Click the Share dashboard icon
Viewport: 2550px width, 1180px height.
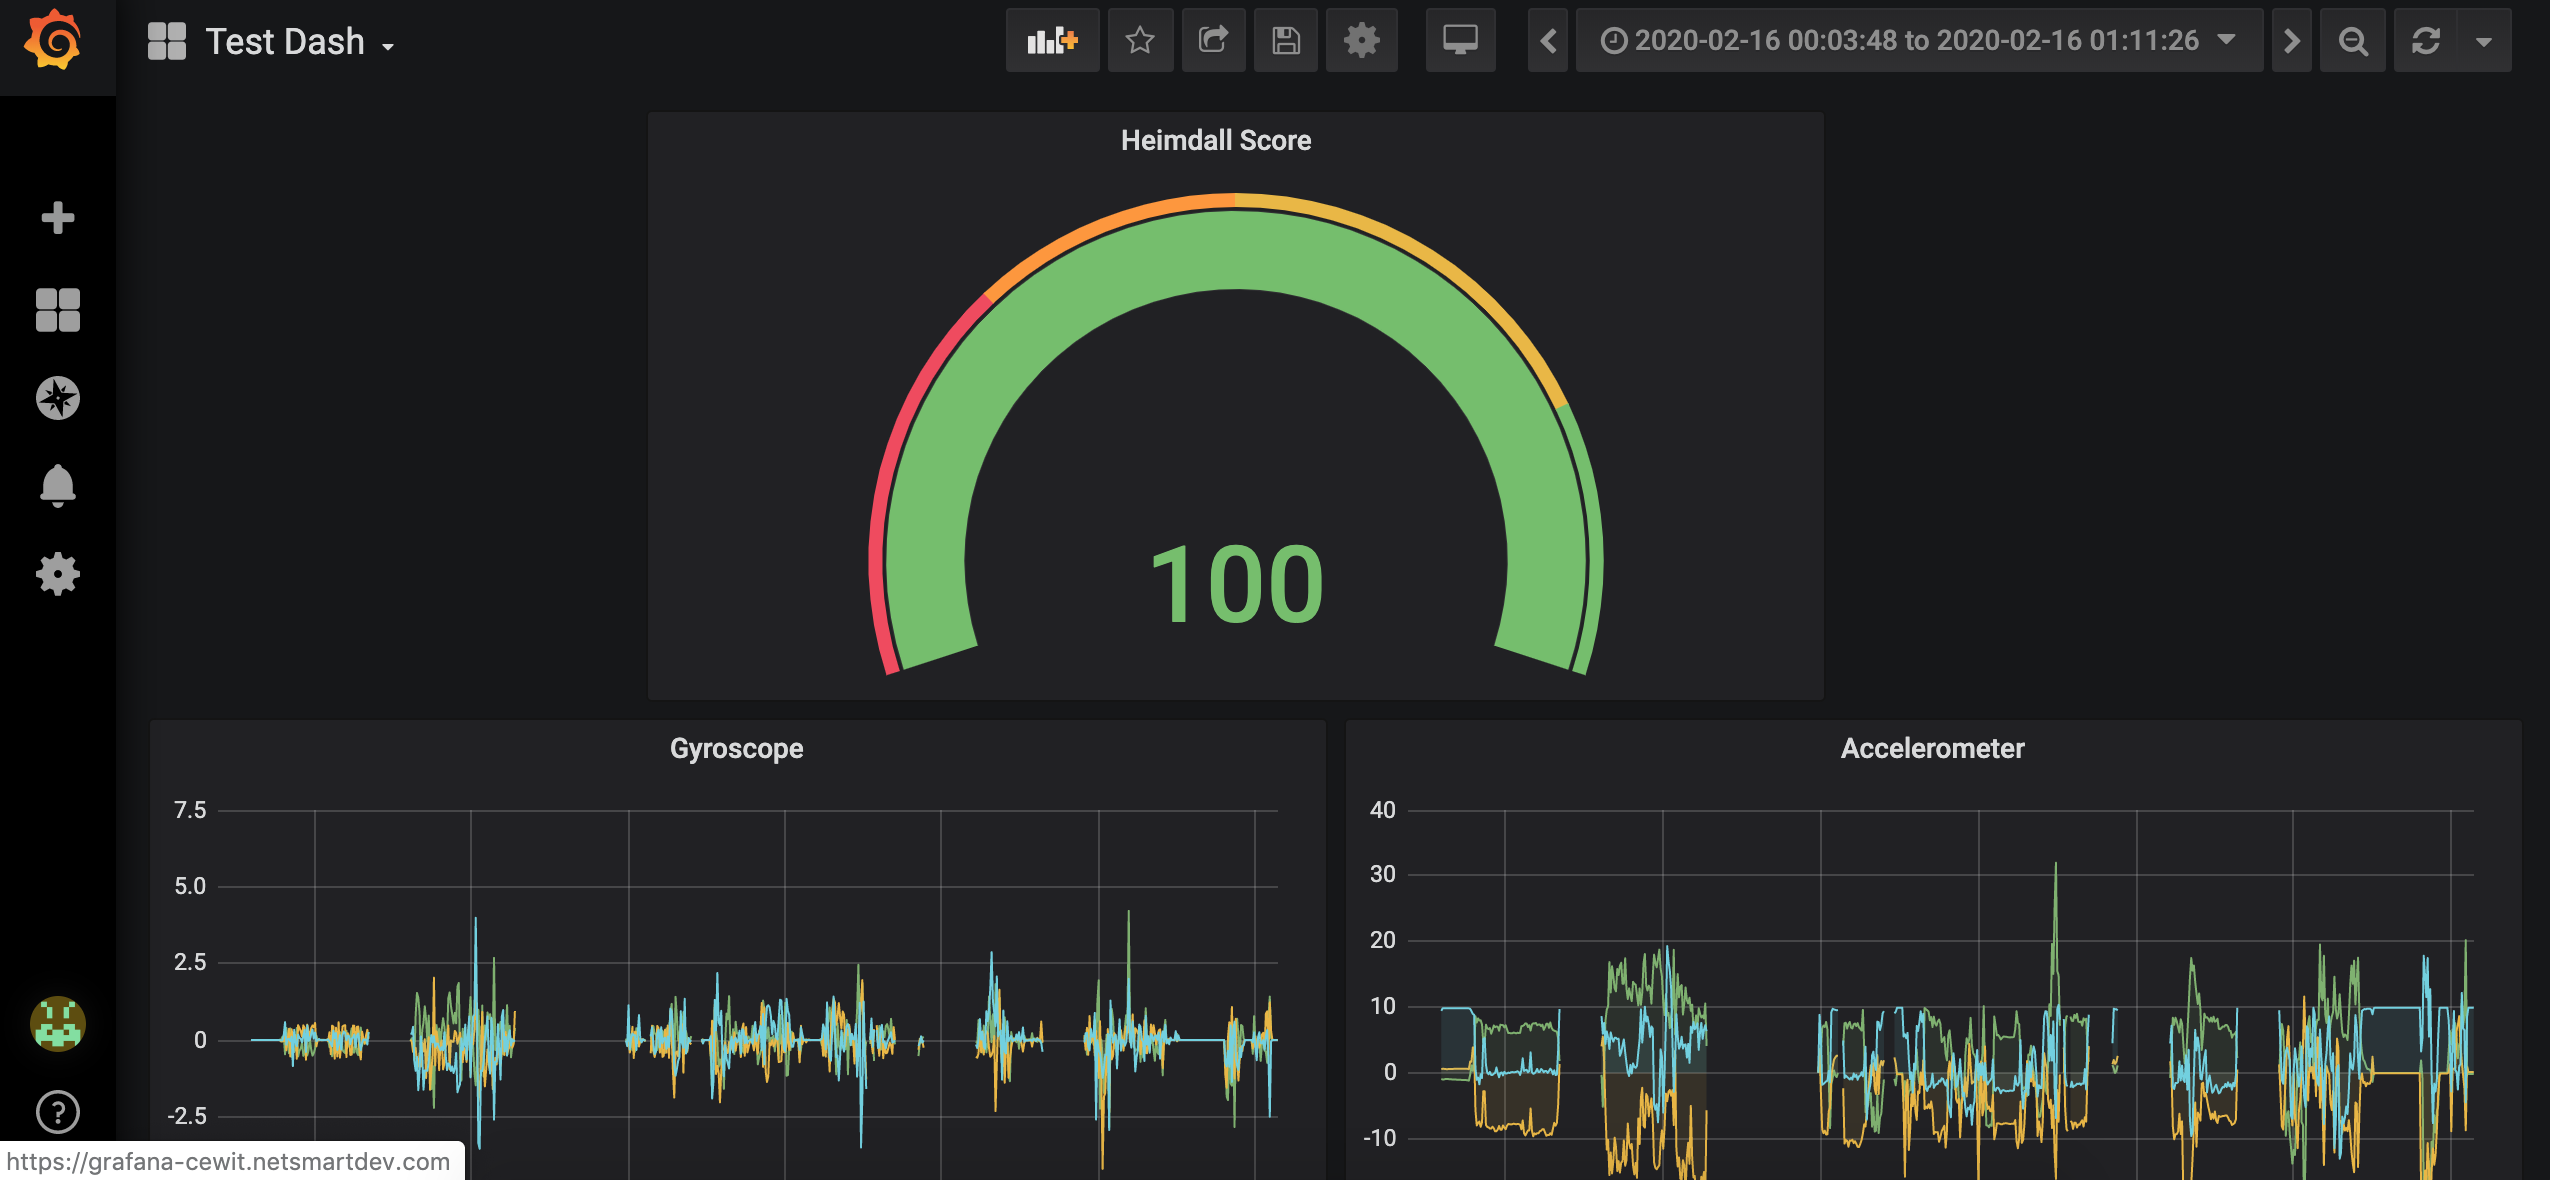[x=1213, y=41]
